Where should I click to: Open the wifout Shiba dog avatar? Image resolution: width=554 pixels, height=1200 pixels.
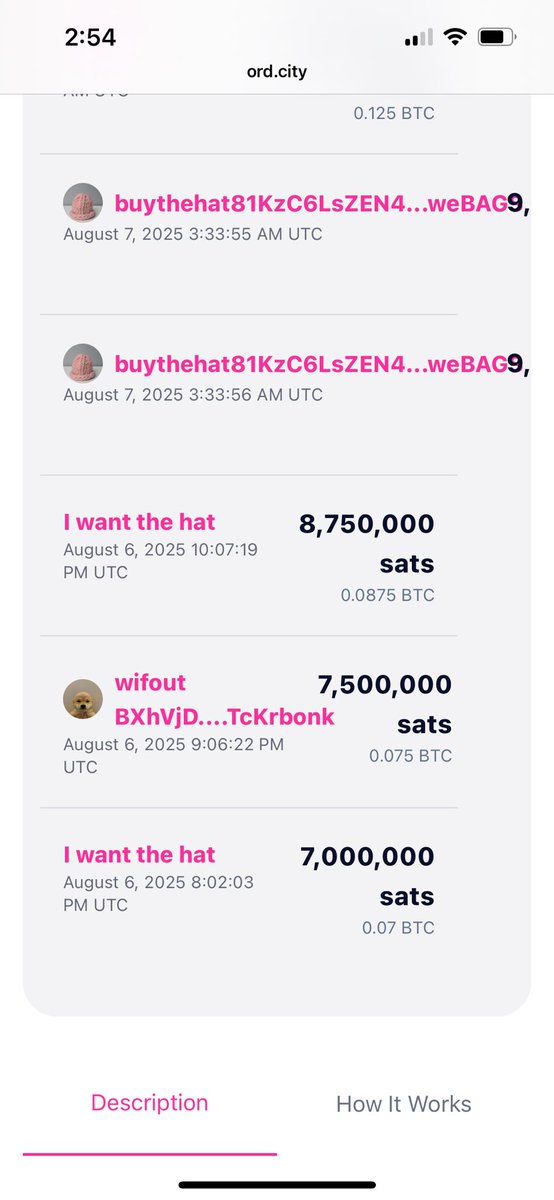click(x=83, y=700)
